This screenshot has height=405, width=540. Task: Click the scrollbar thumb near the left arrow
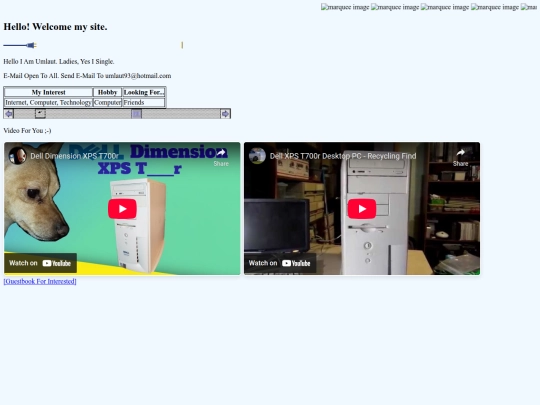click(x=40, y=114)
